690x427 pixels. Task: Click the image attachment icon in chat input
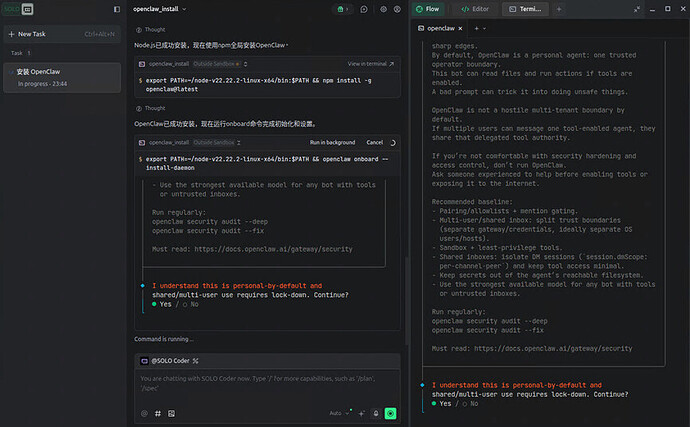(172, 413)
